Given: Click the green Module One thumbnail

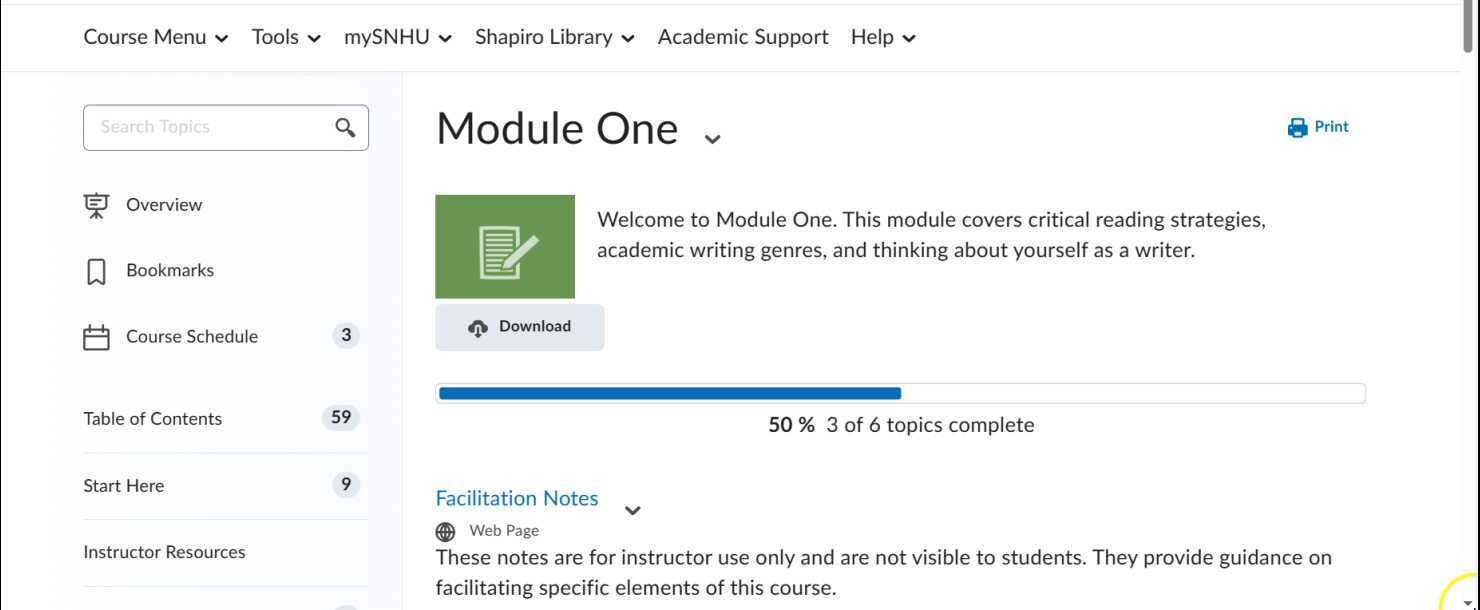Looking at the screenshot, I should click(x=505, y=246).
